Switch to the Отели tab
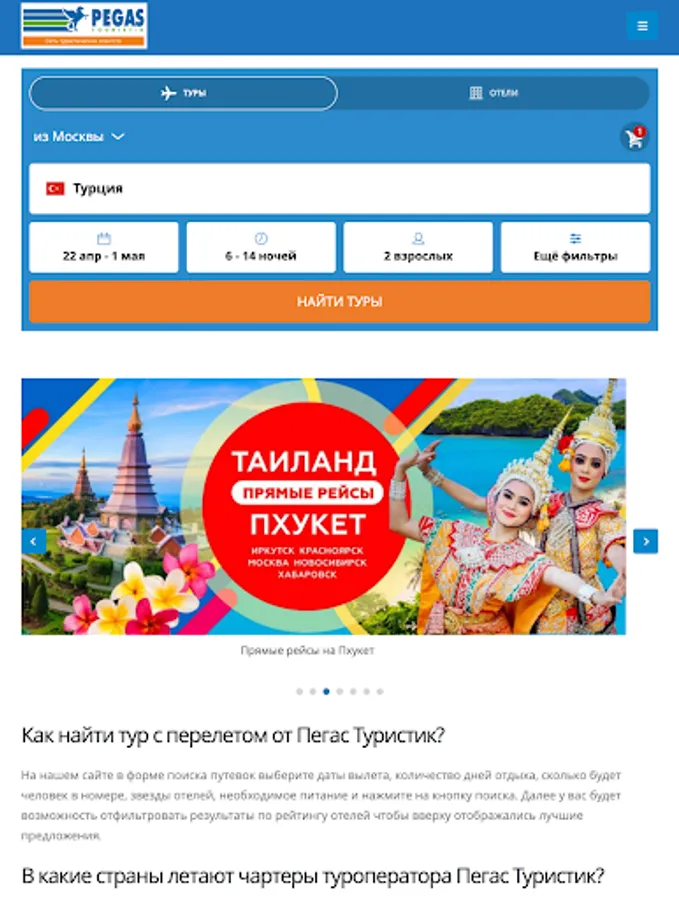679x900 pixels. (494, 93)
